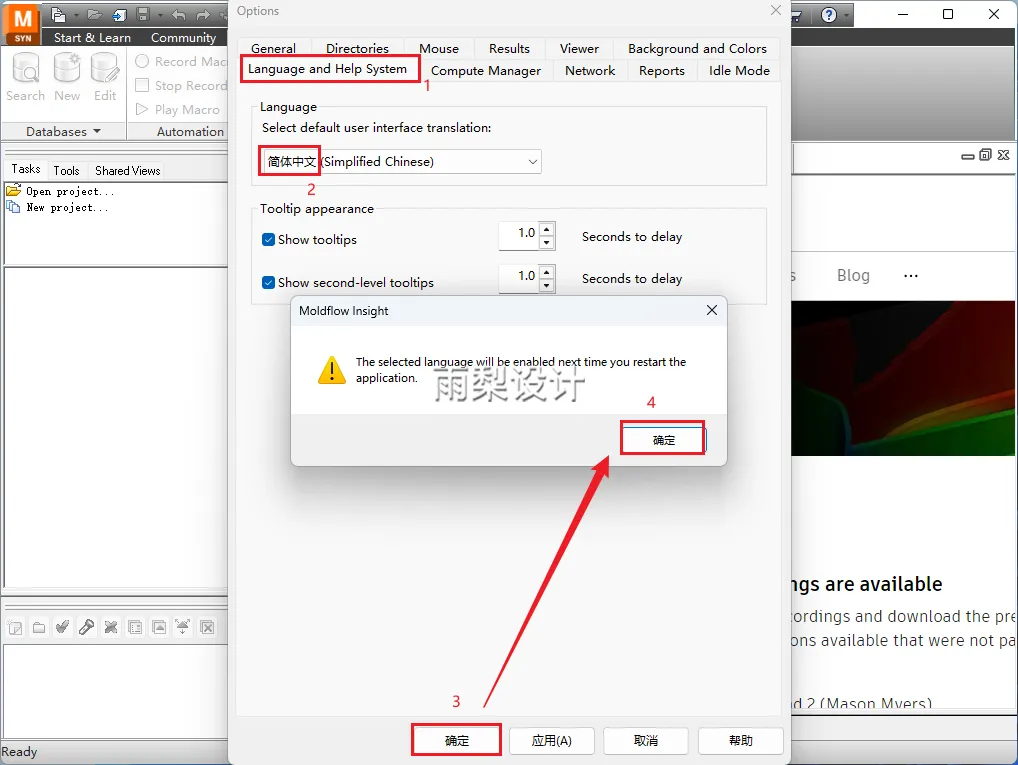Click the help question mark icon in title bar

(829, 14)
